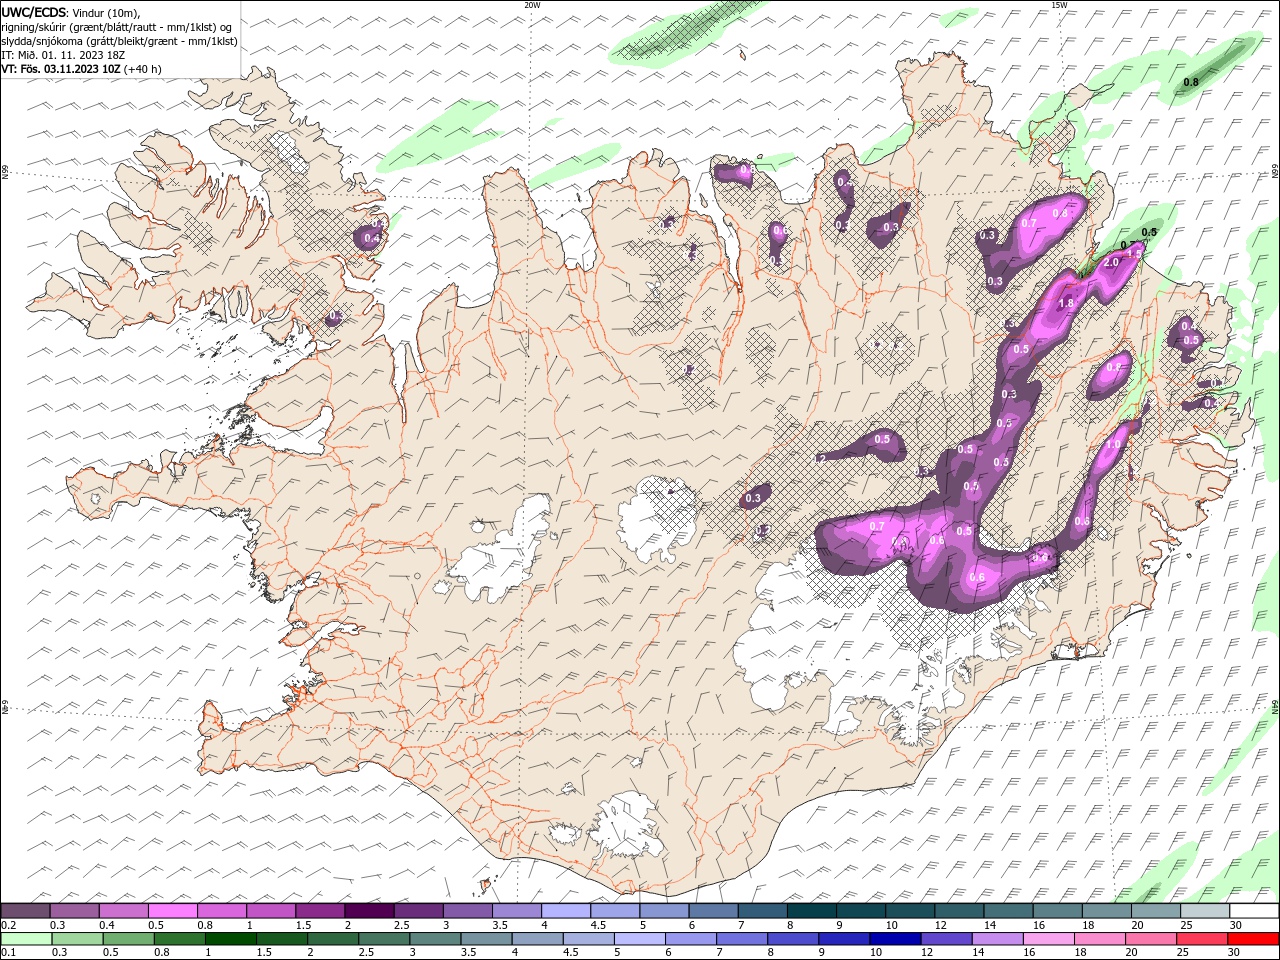Click the '15W' longitude label
The width and height of the screenshot is (1280, 960).
click(x=1059, y=5)
